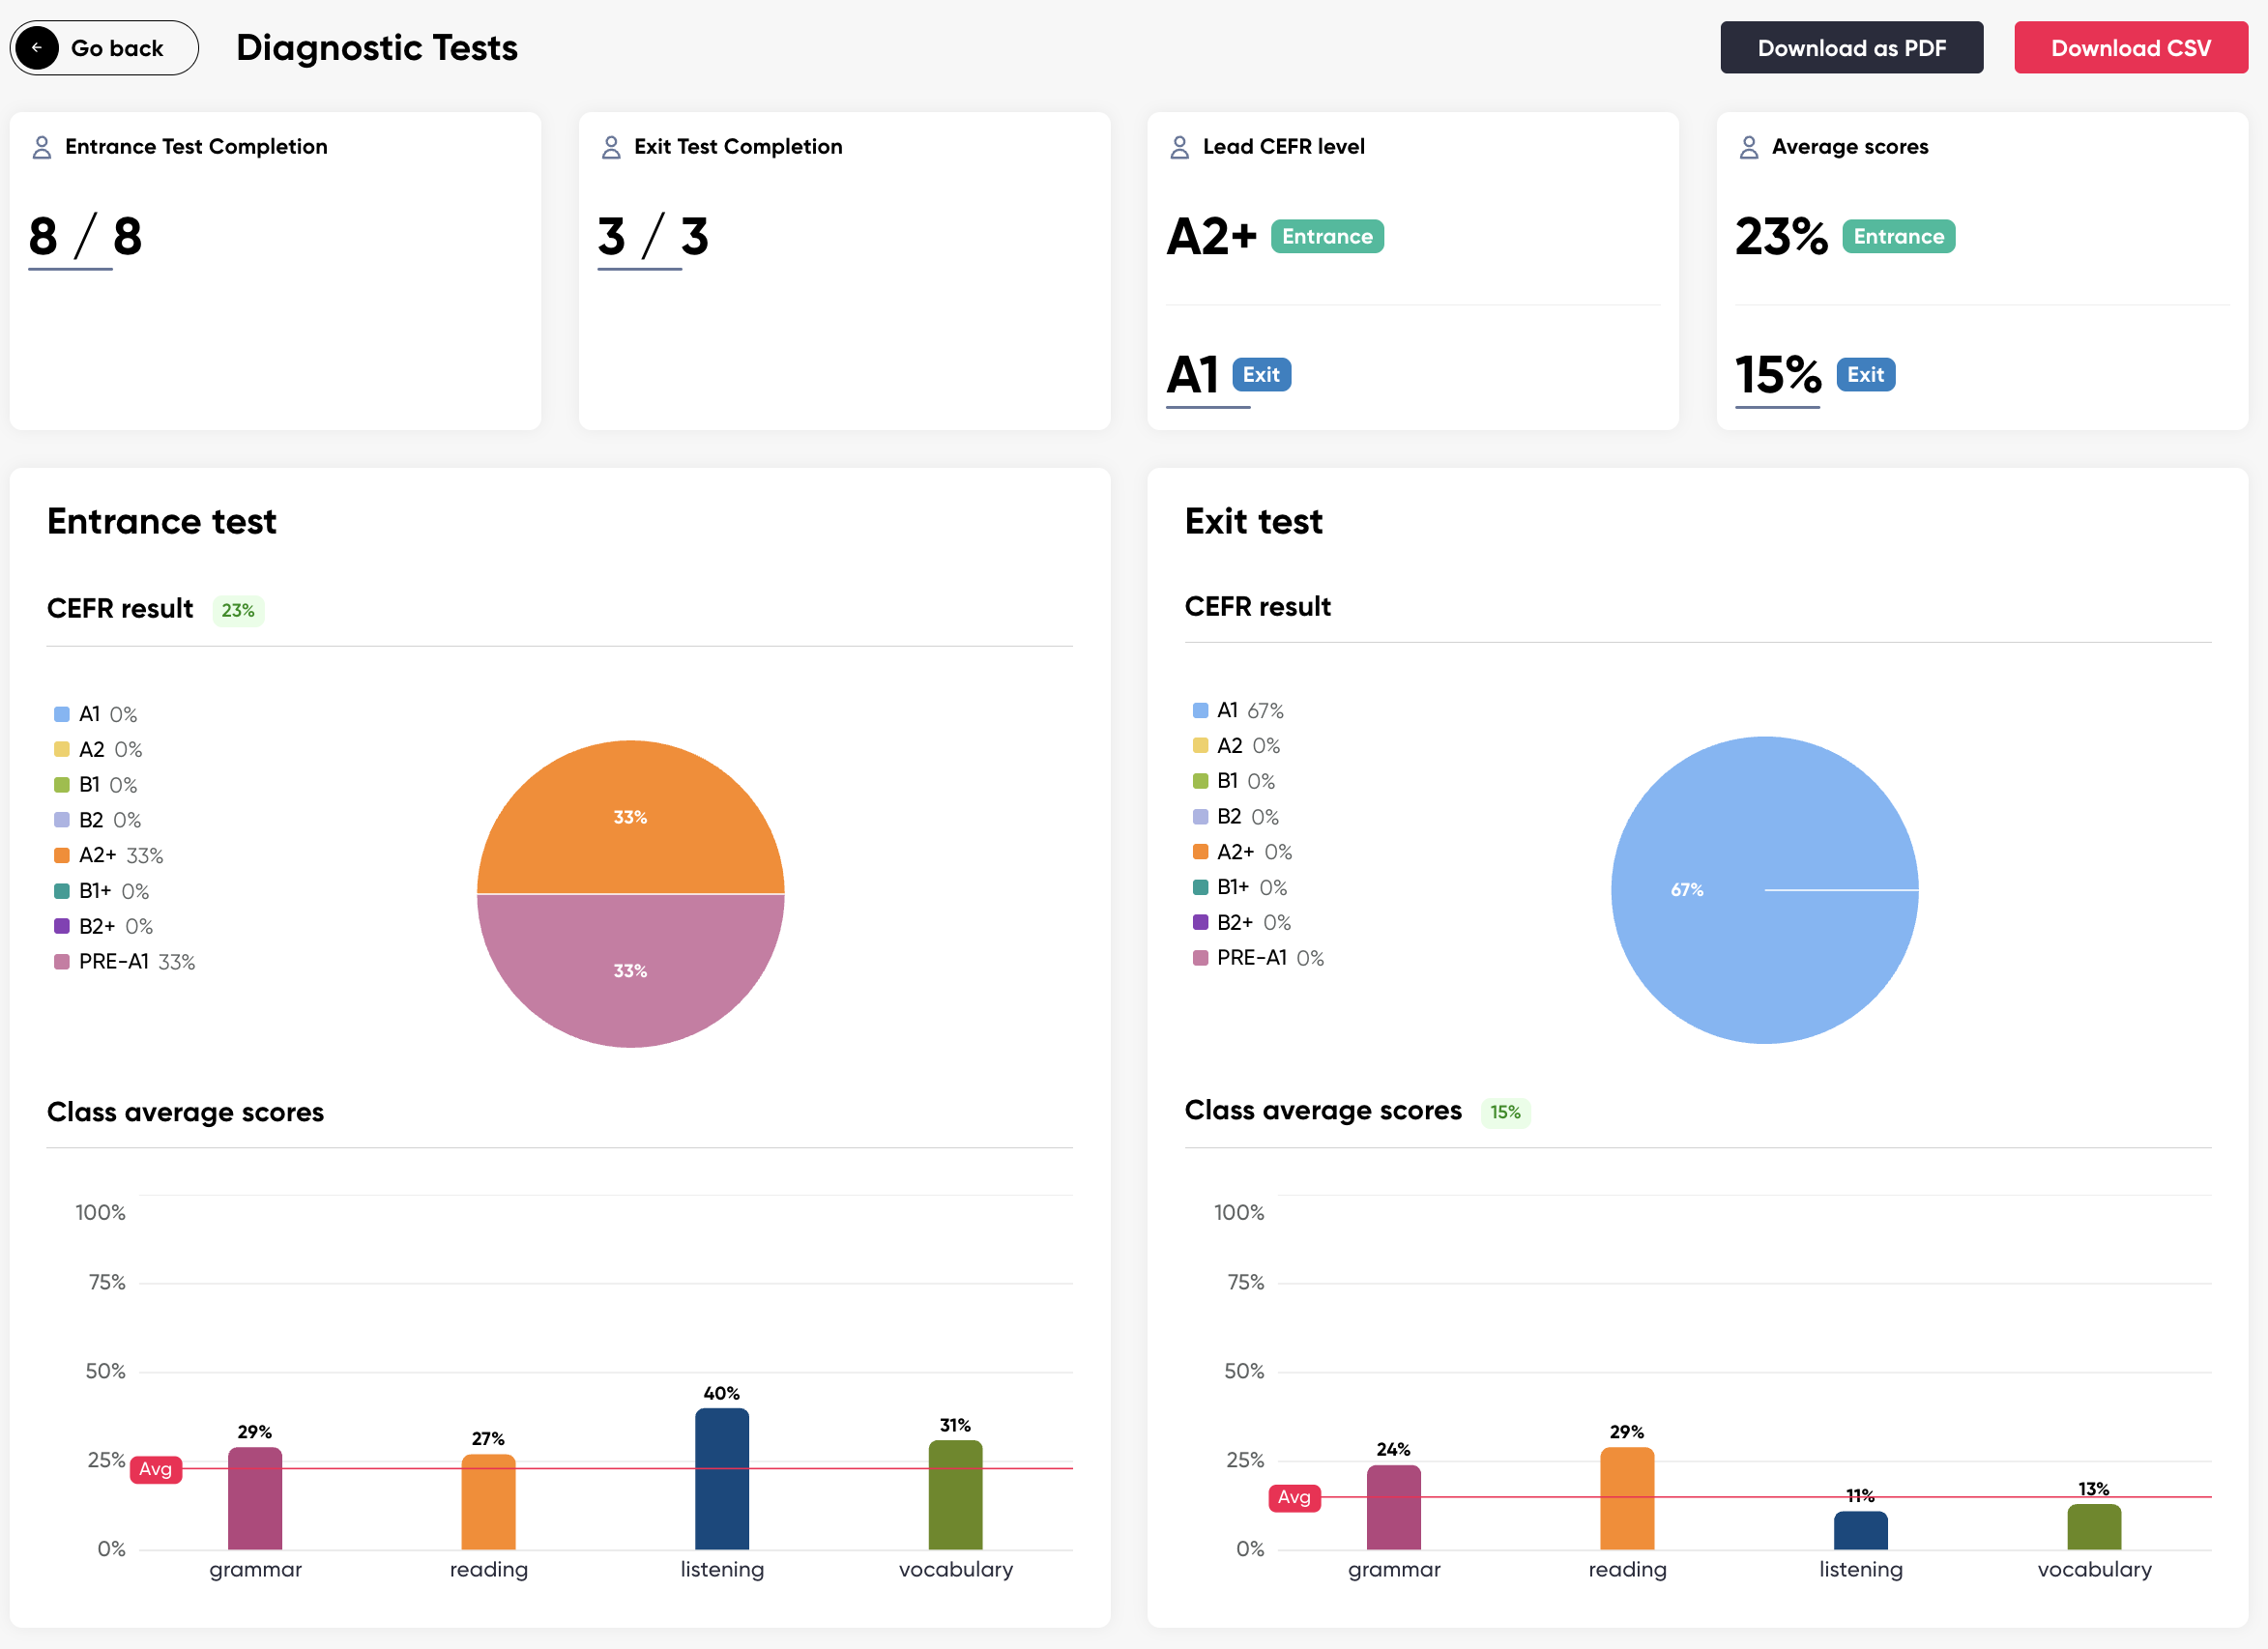Click the Average scores person icon
The width and height of the screenshot is (2268, 1649).
1749,147
